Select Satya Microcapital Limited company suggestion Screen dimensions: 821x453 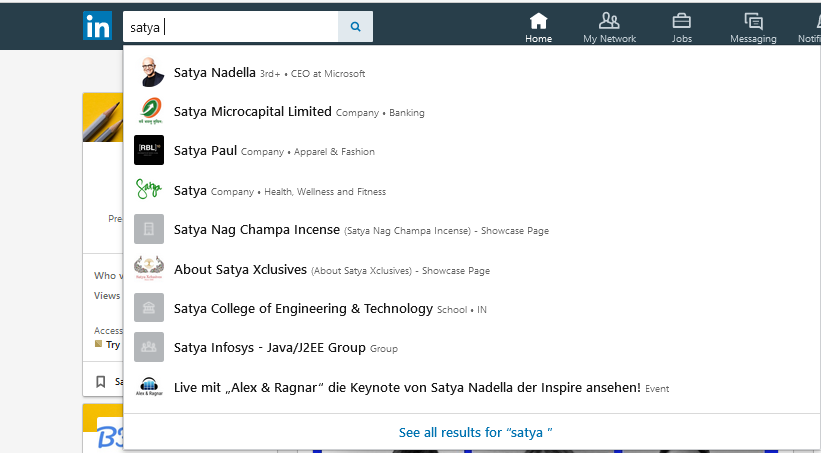pyautogui.click(x=472, y=112)
